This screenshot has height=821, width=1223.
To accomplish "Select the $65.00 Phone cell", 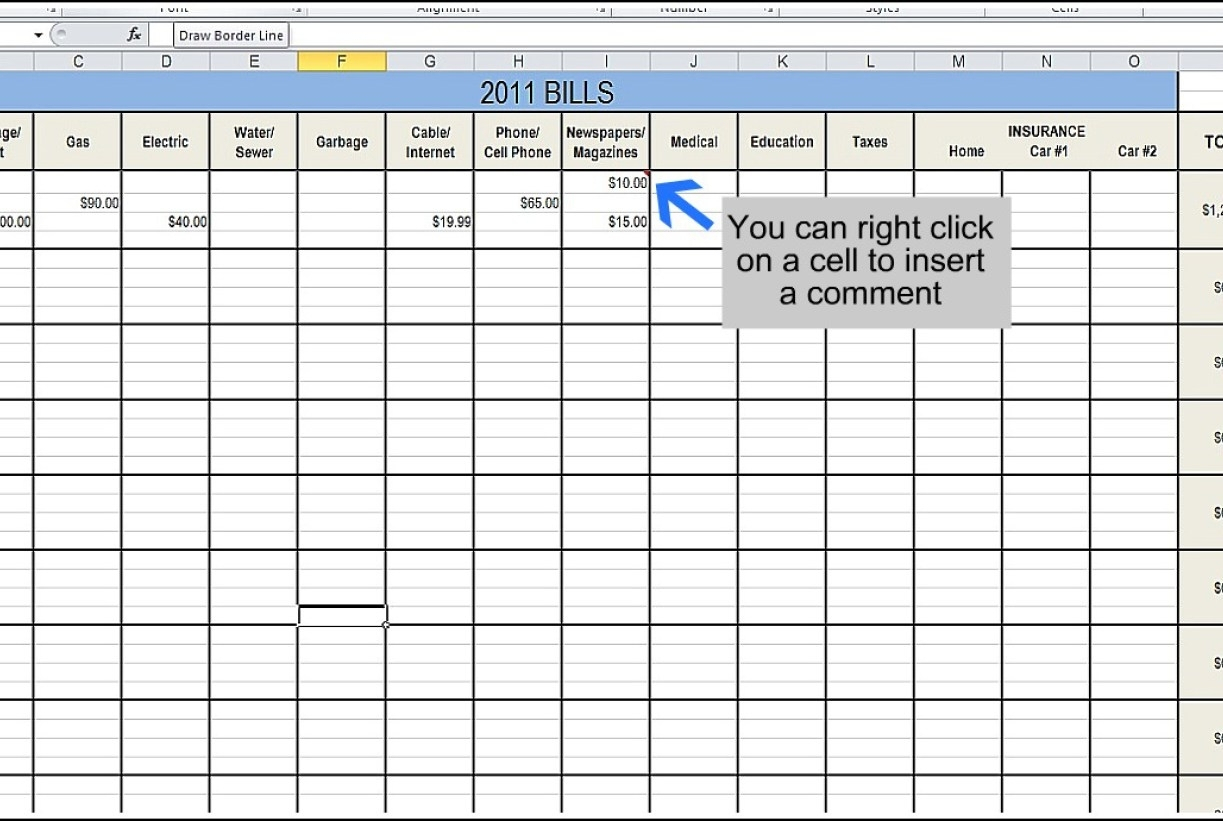I will (x=518, y=203).
